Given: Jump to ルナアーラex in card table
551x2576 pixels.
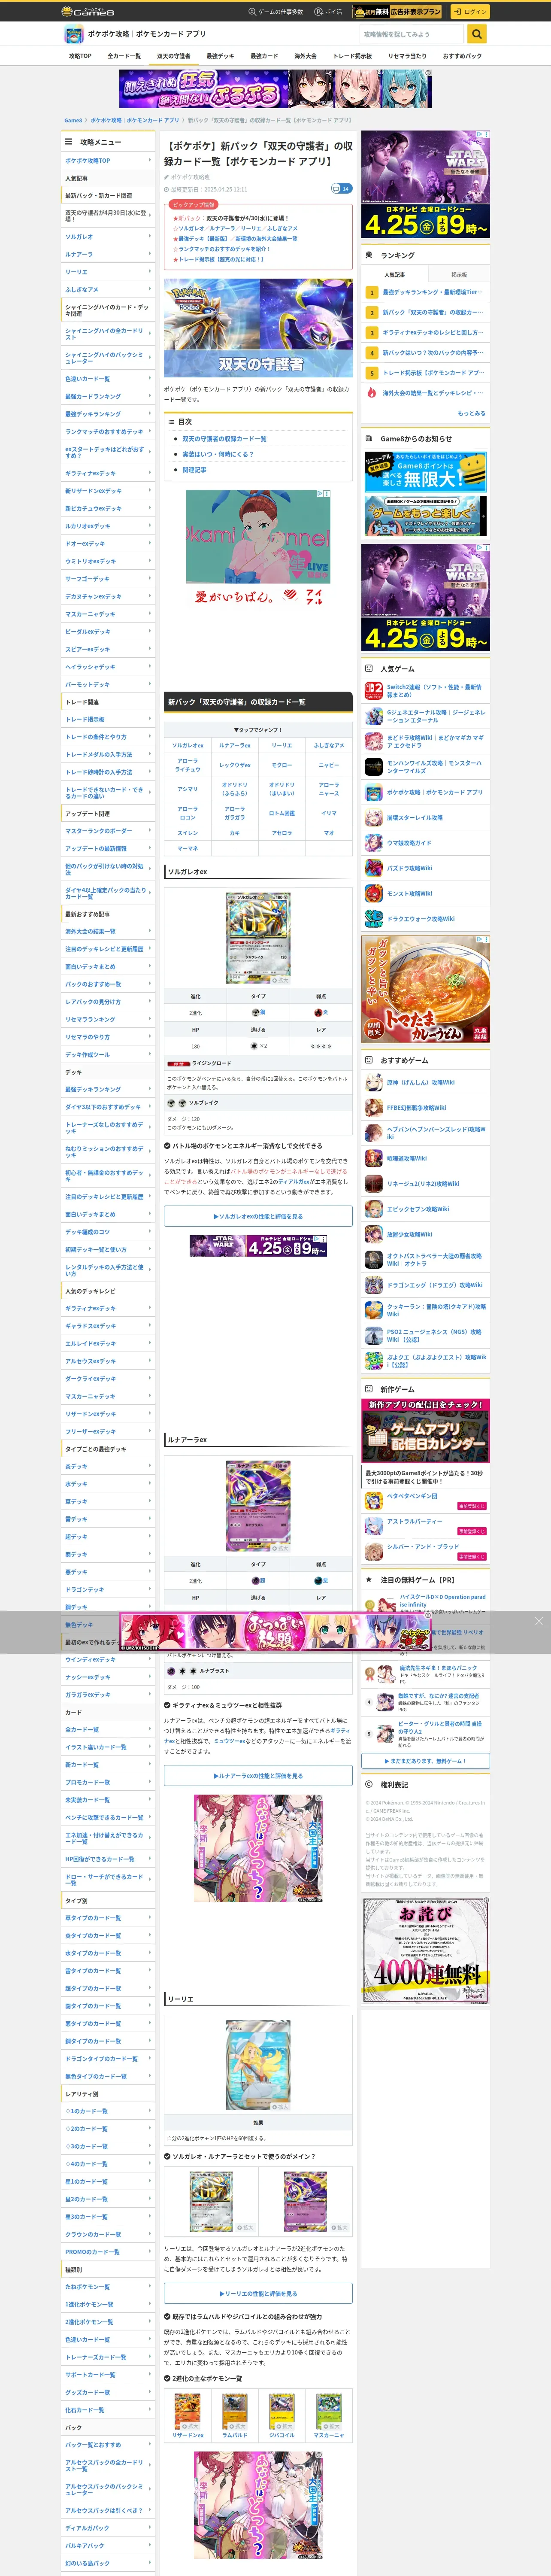Looking at the screenshot, I should click(x=235, y=745).
